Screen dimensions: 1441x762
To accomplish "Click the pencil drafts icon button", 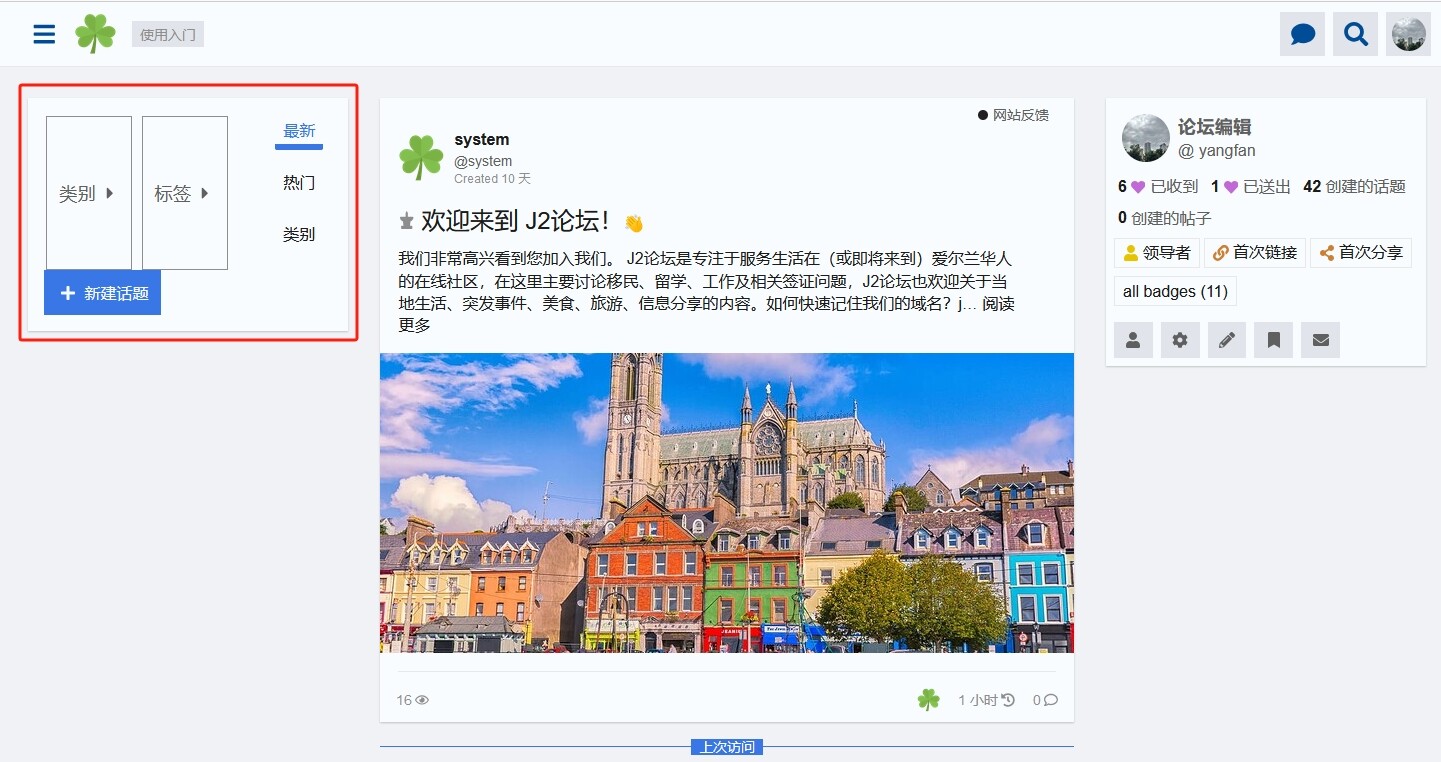I will (x=1227, y=340).
